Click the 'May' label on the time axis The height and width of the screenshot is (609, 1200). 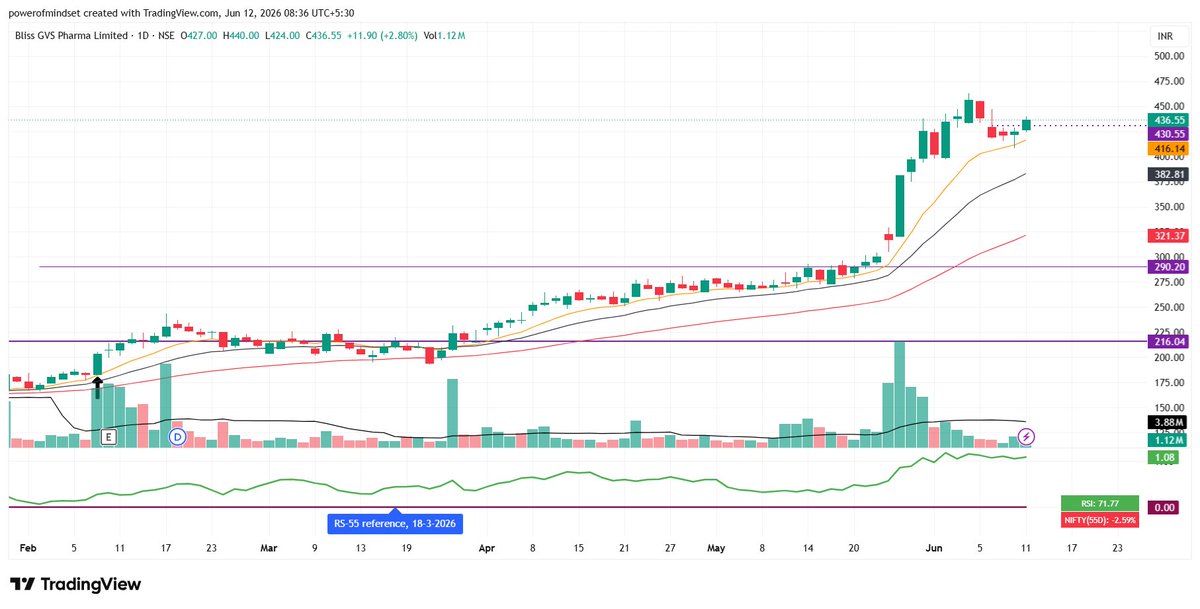point(716,549)
